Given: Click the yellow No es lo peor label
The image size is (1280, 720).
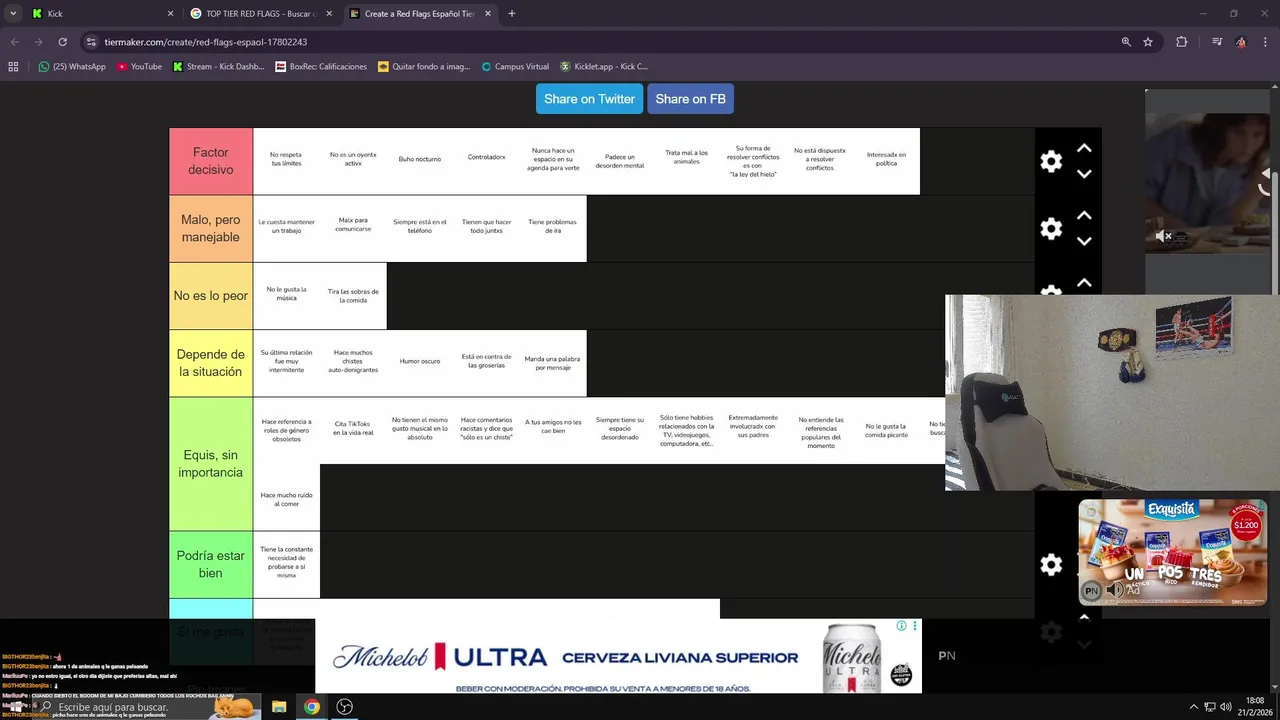Looking at the screenshot, I should pos(211,296).
